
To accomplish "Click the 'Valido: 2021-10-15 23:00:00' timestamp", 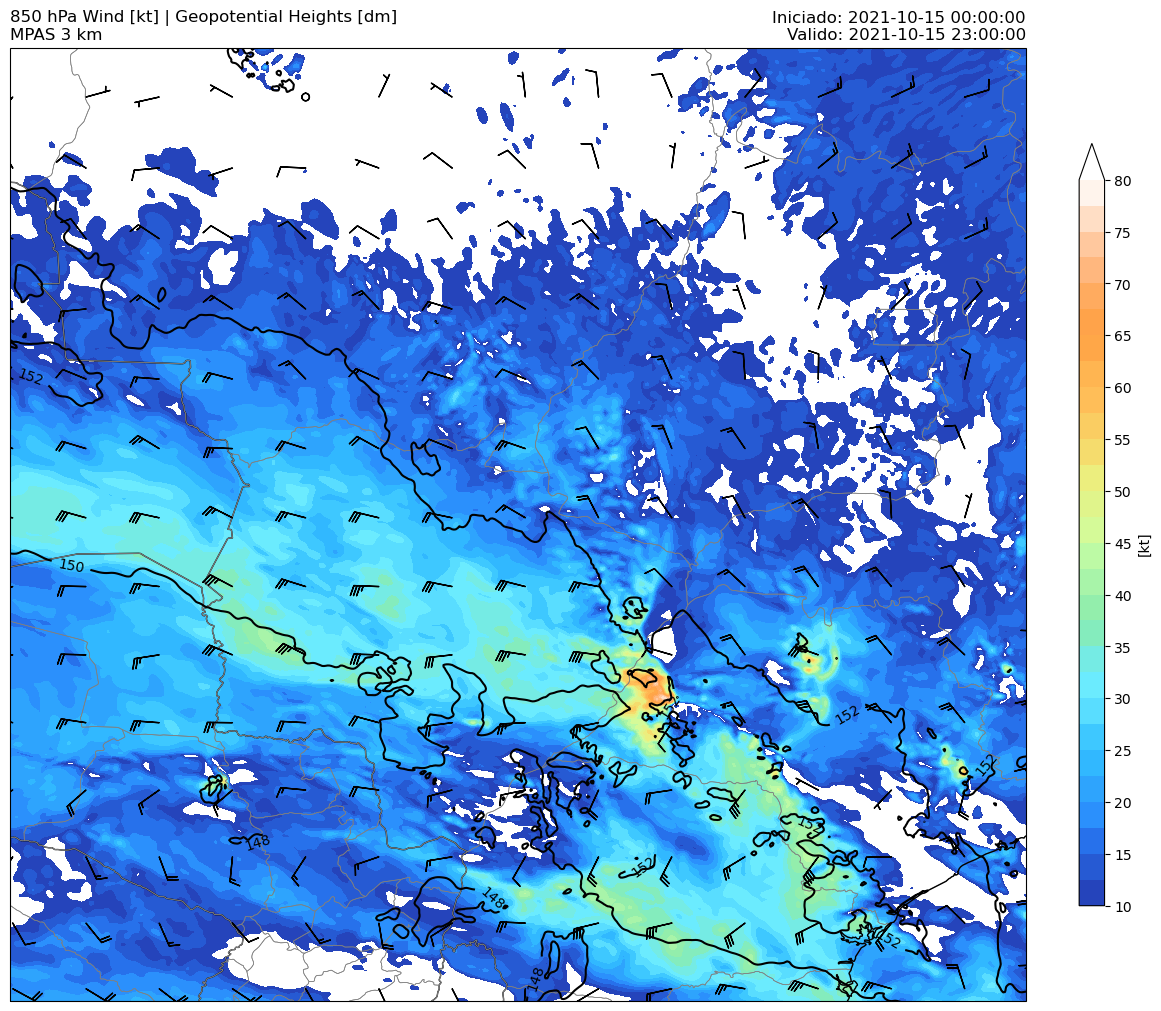I will (906, 34).
